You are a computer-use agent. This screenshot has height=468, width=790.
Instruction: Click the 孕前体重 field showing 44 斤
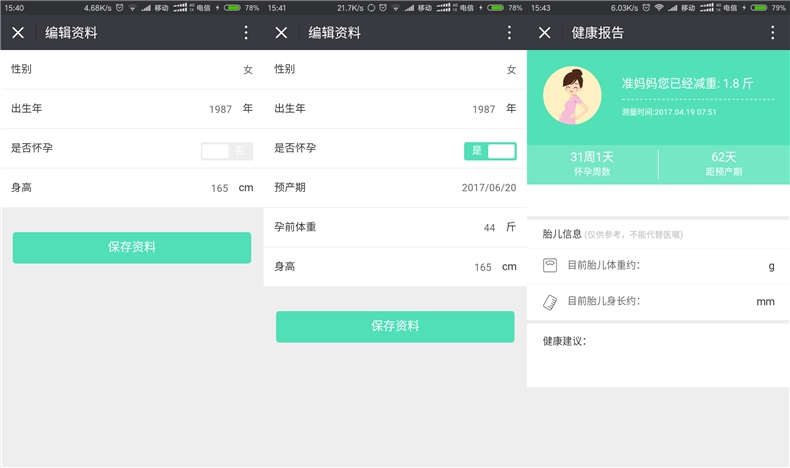coord(395,227)
